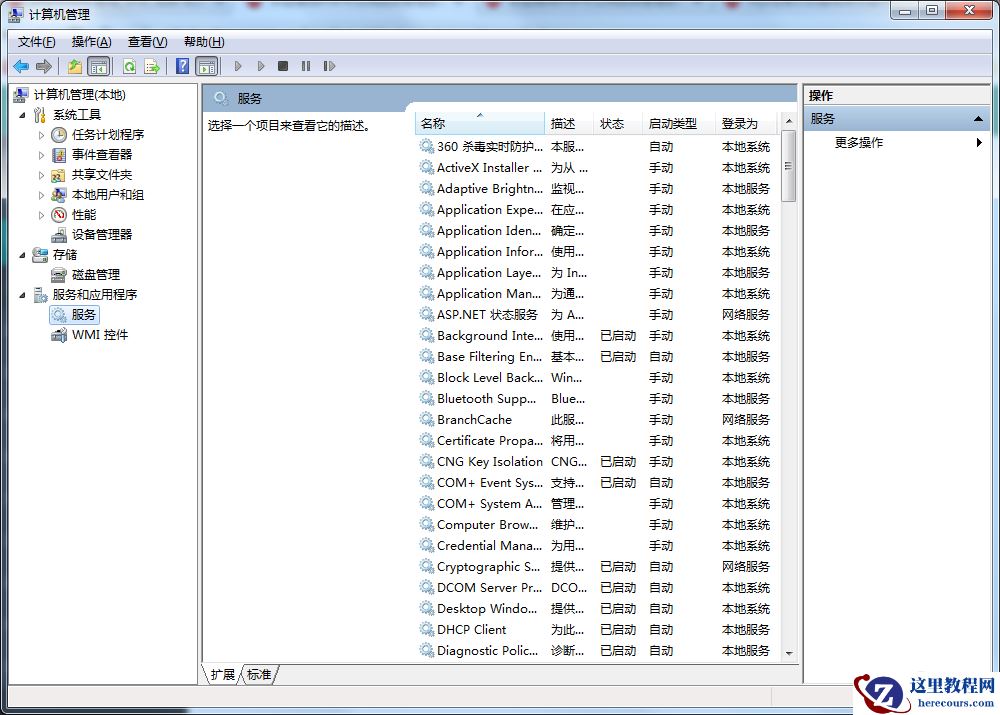Collapse the 服务 section in actions pane

tap(978, 119)
